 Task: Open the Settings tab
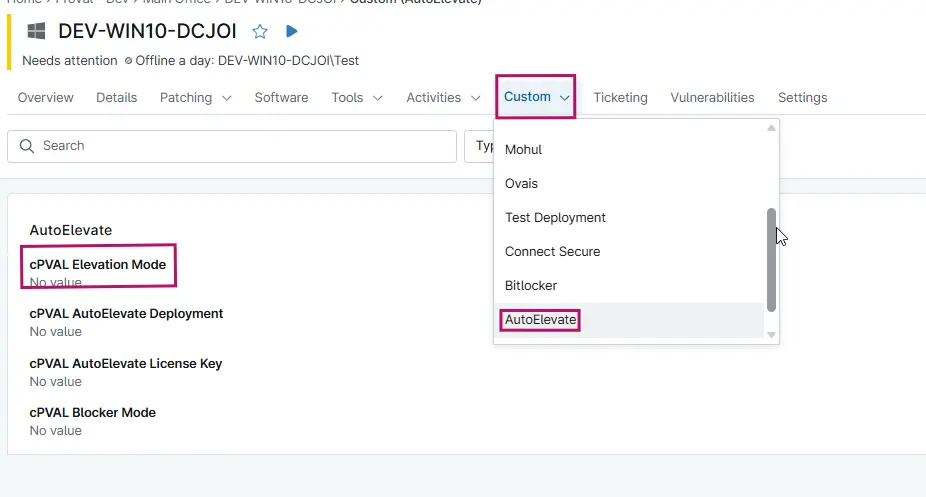[802, 97]
